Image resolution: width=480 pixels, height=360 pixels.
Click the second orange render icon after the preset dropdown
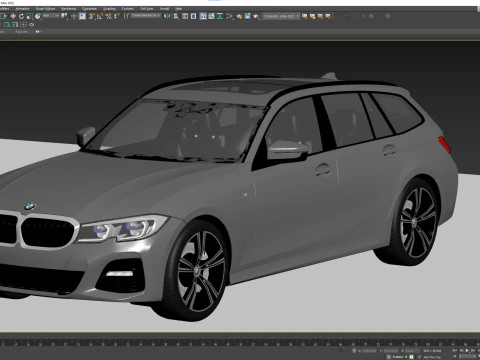click(313, 16)
